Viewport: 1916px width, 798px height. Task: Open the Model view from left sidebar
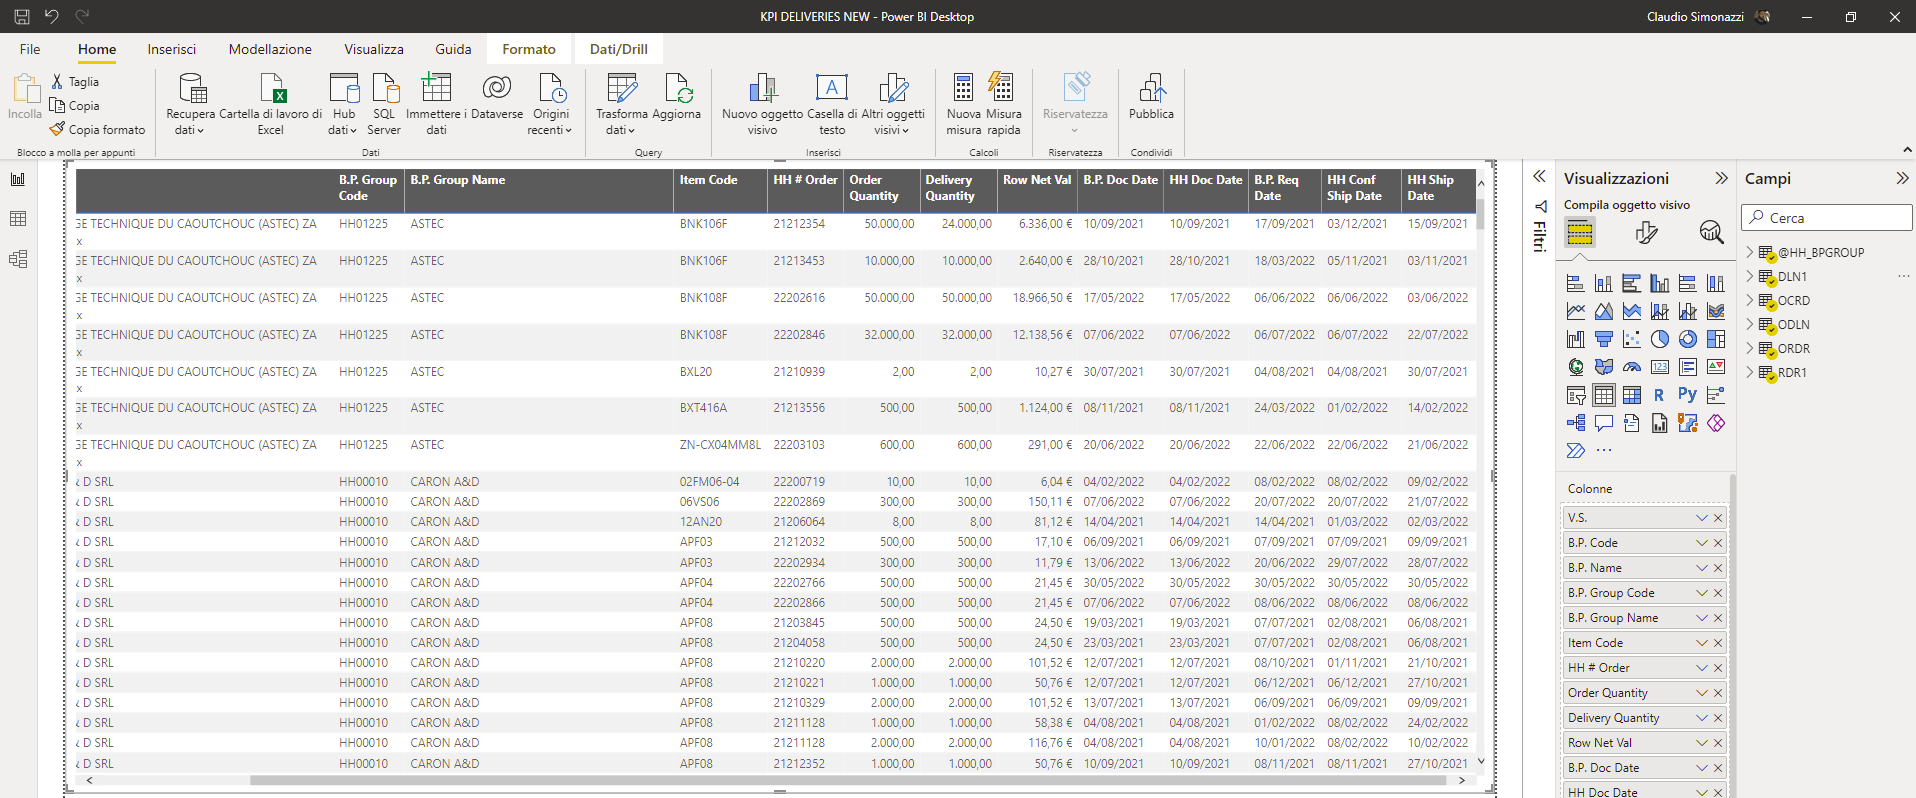[17, 259]
